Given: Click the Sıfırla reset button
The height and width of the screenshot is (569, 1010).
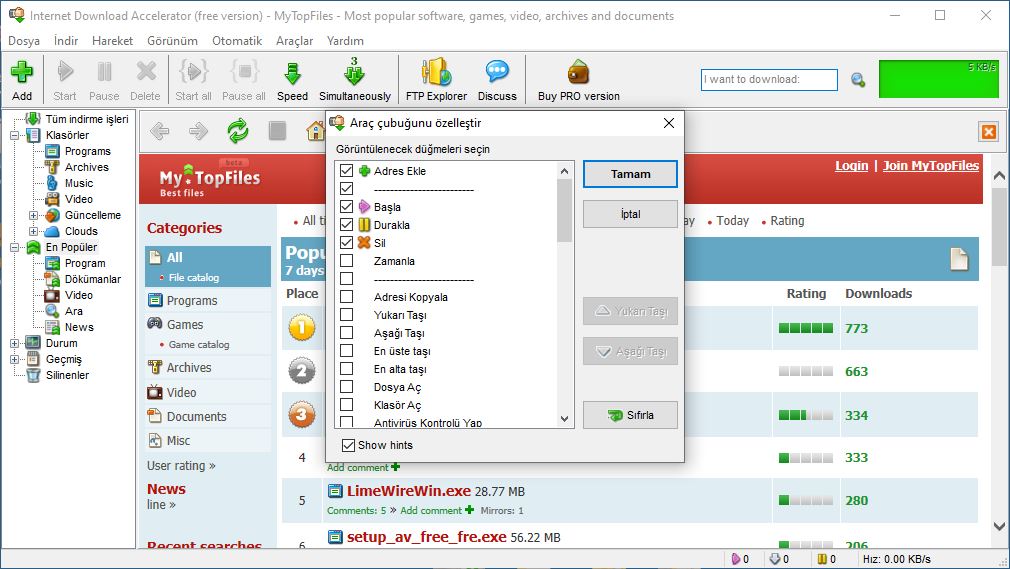Looking at the screenshot, I should [631, 415].
